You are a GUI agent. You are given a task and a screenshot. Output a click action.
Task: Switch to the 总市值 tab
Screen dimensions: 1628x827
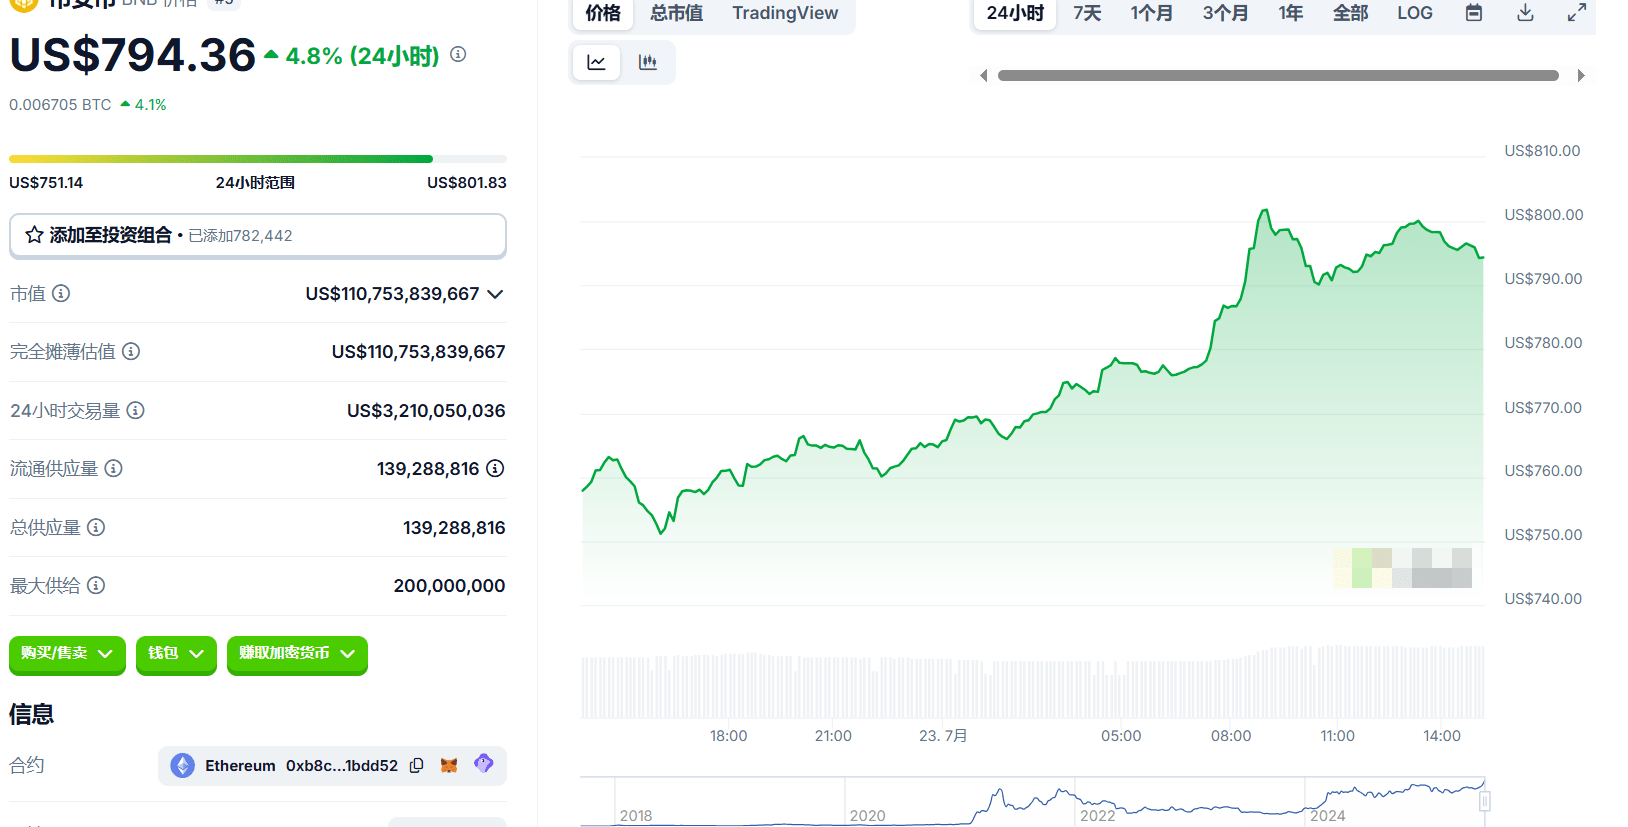(676, 13)
